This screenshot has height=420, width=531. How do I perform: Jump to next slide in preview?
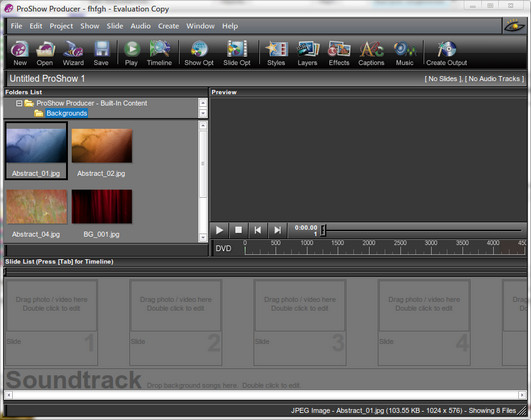pyautogui.click(x=277, y=230)
